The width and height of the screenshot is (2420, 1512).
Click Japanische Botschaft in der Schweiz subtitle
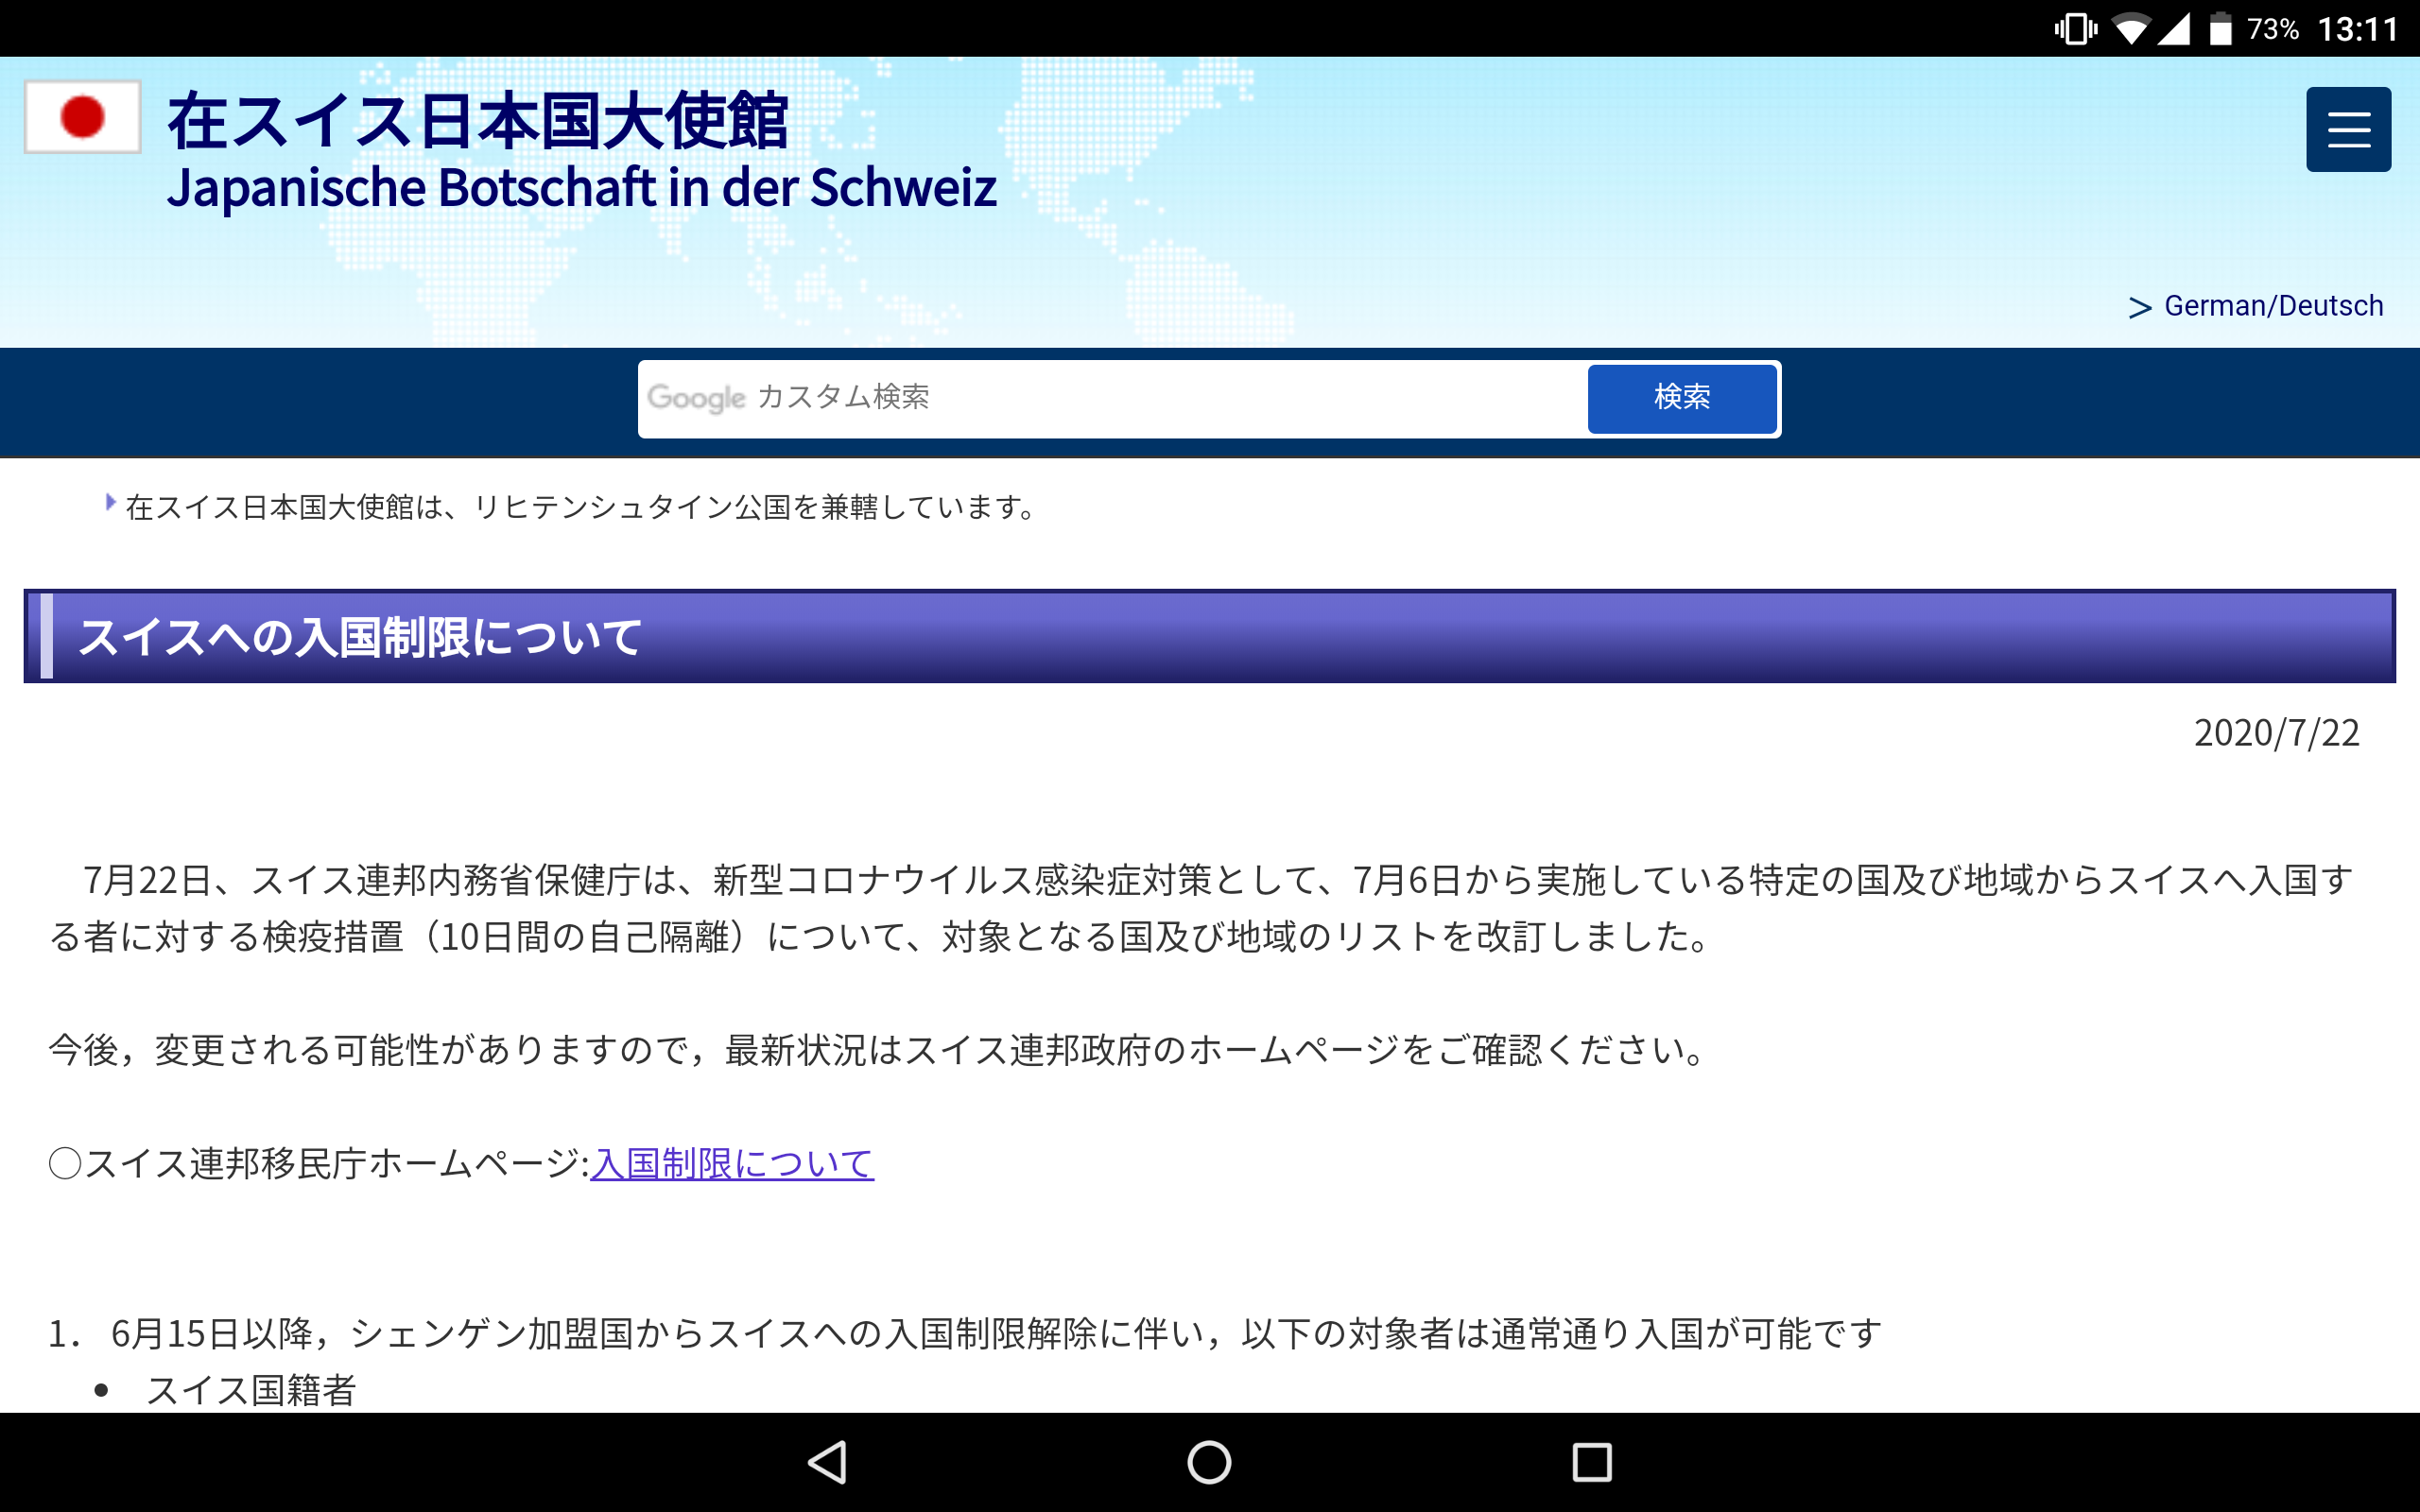(581, 188)
